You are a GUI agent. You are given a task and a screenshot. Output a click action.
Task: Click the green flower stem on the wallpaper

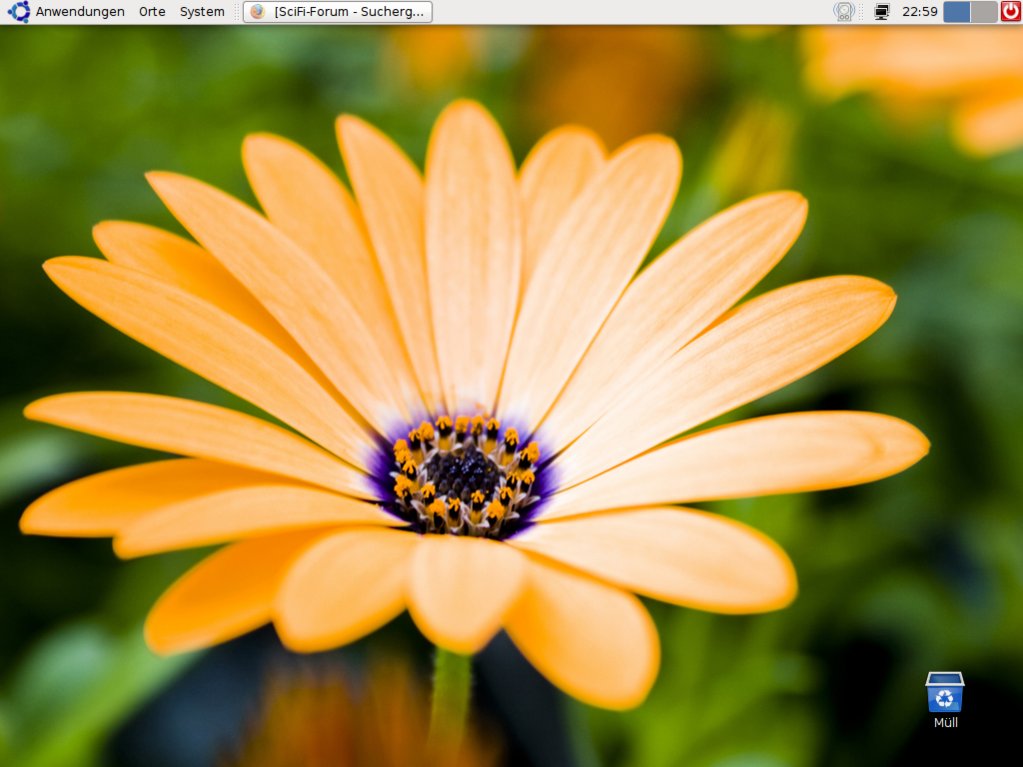[x=450, y=700]
